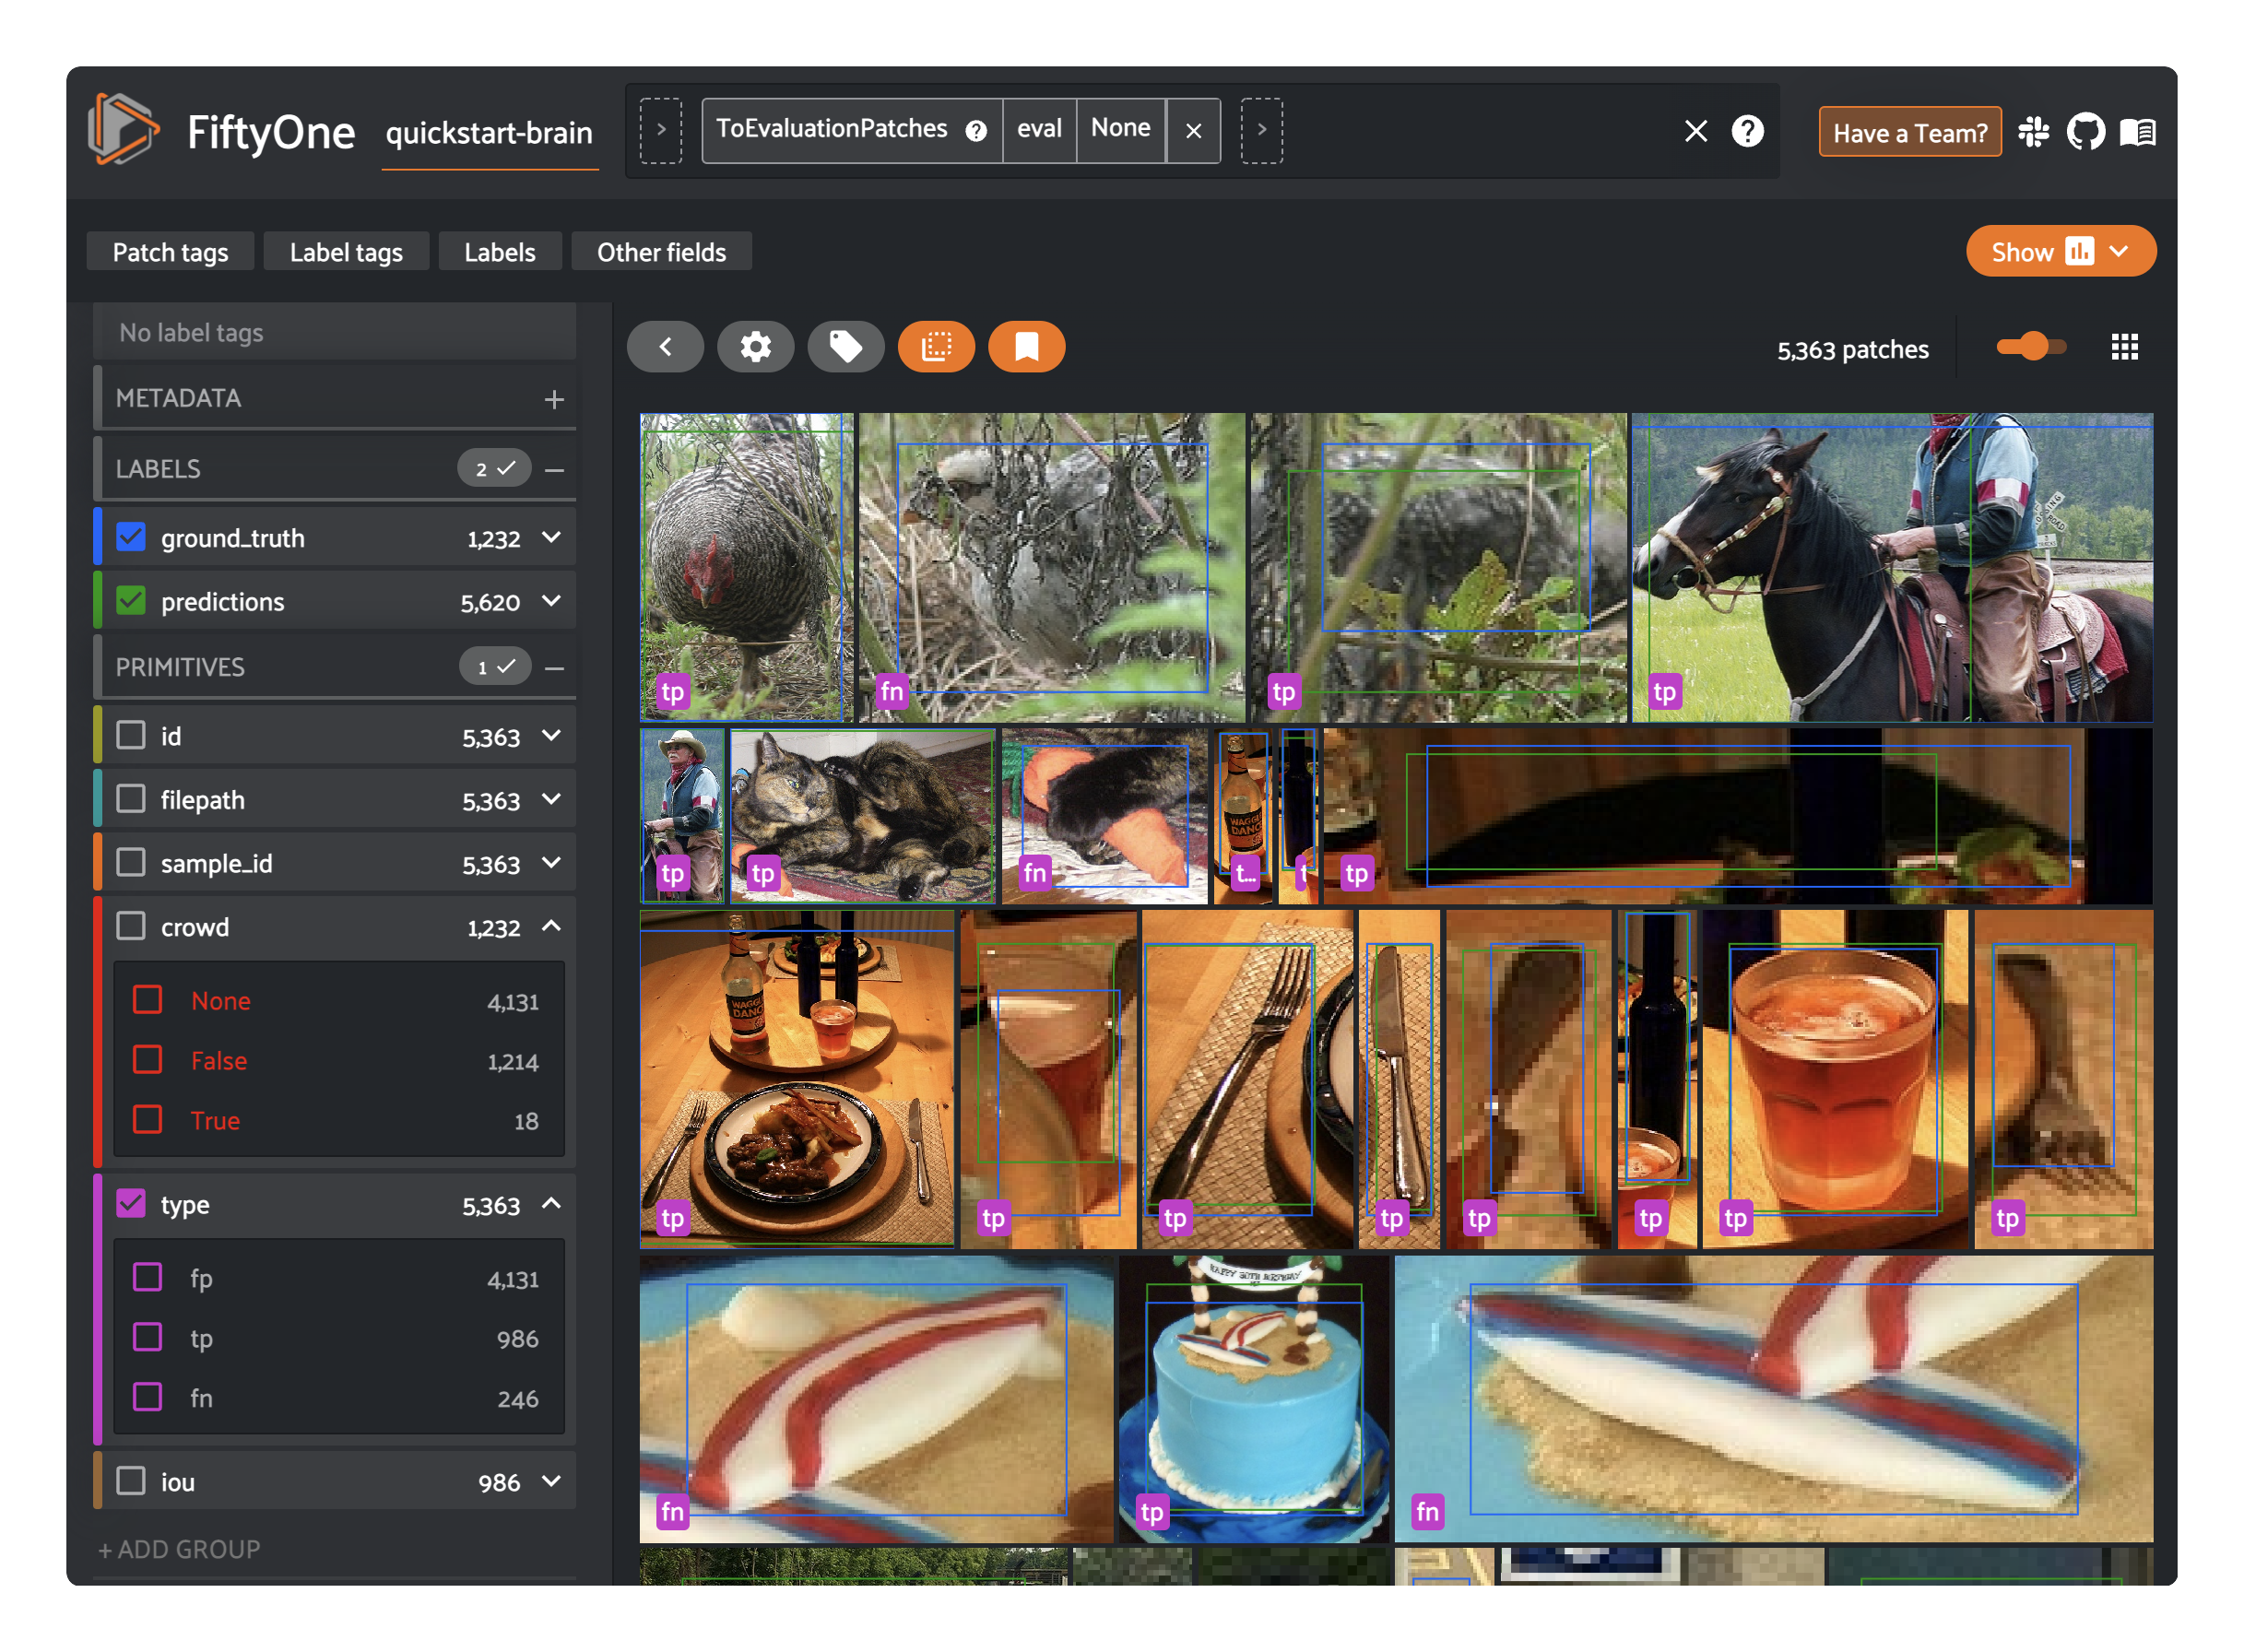Toggle the predictions checkbox
The width and height of the screenshot is (2244, 1652).
pyautogui.click(x=131, y=600)
